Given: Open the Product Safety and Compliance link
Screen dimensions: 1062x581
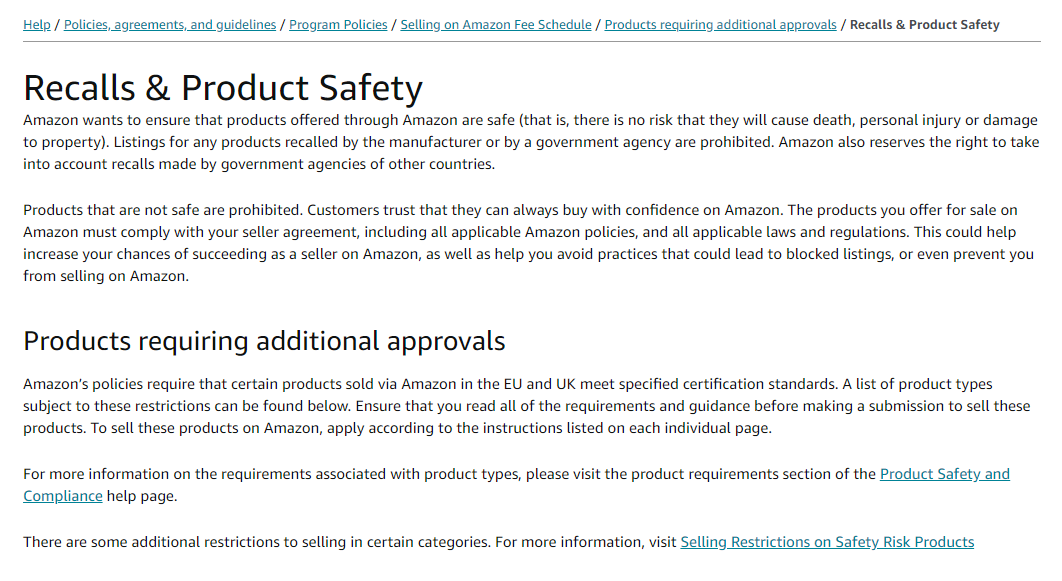Looking at the screenshot, I should pyautogui.click(x=944, y=474).
